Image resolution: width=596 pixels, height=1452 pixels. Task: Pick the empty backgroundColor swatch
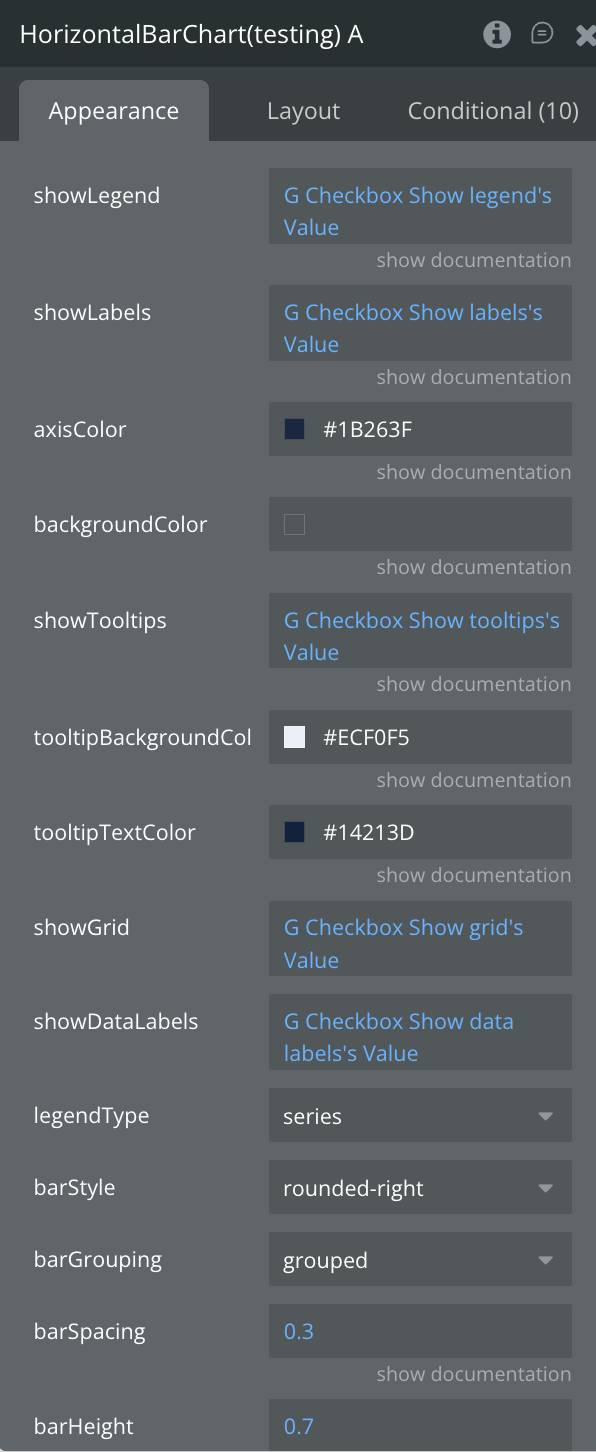pos(294,525)
